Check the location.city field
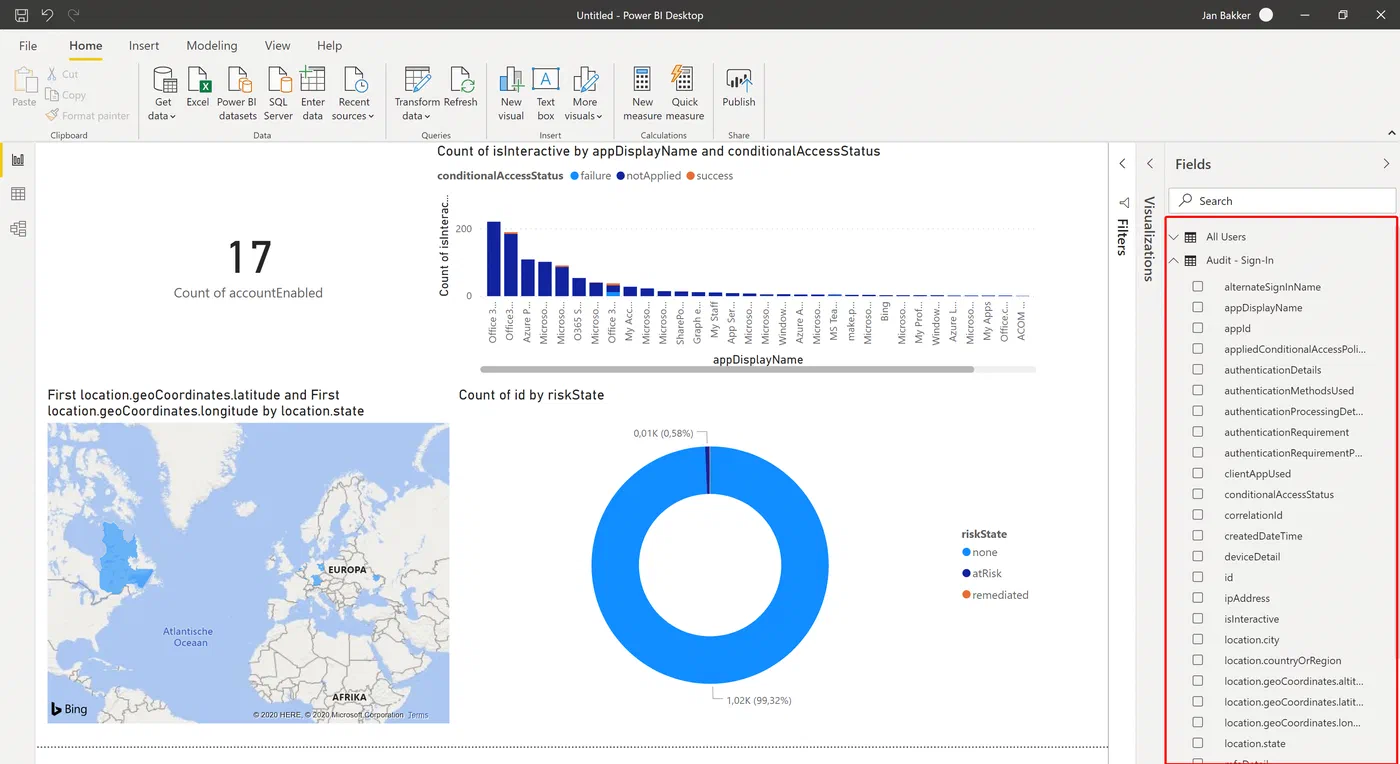This screenshot has height=764, width=1400. (1198, 640)
